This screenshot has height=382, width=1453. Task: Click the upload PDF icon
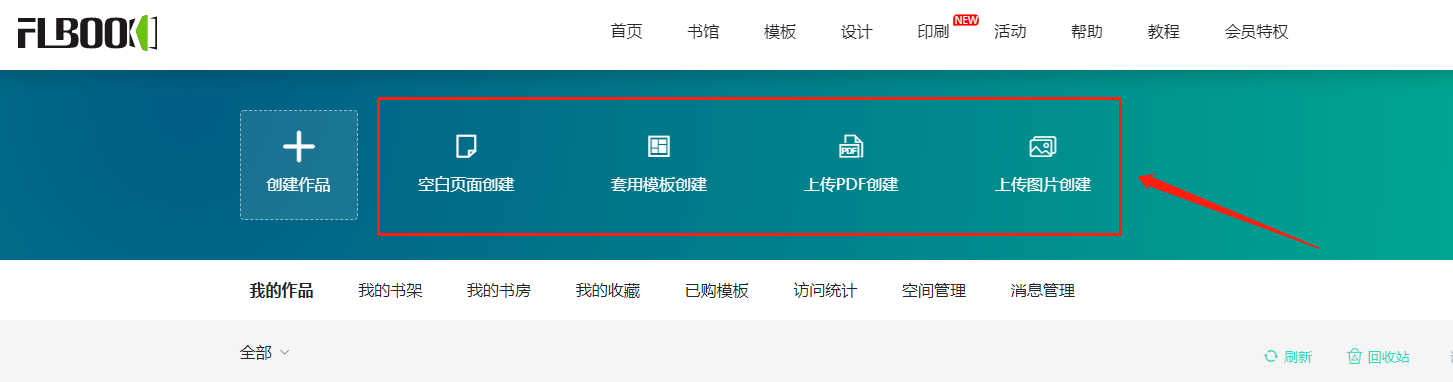click(x=851, y=147)
